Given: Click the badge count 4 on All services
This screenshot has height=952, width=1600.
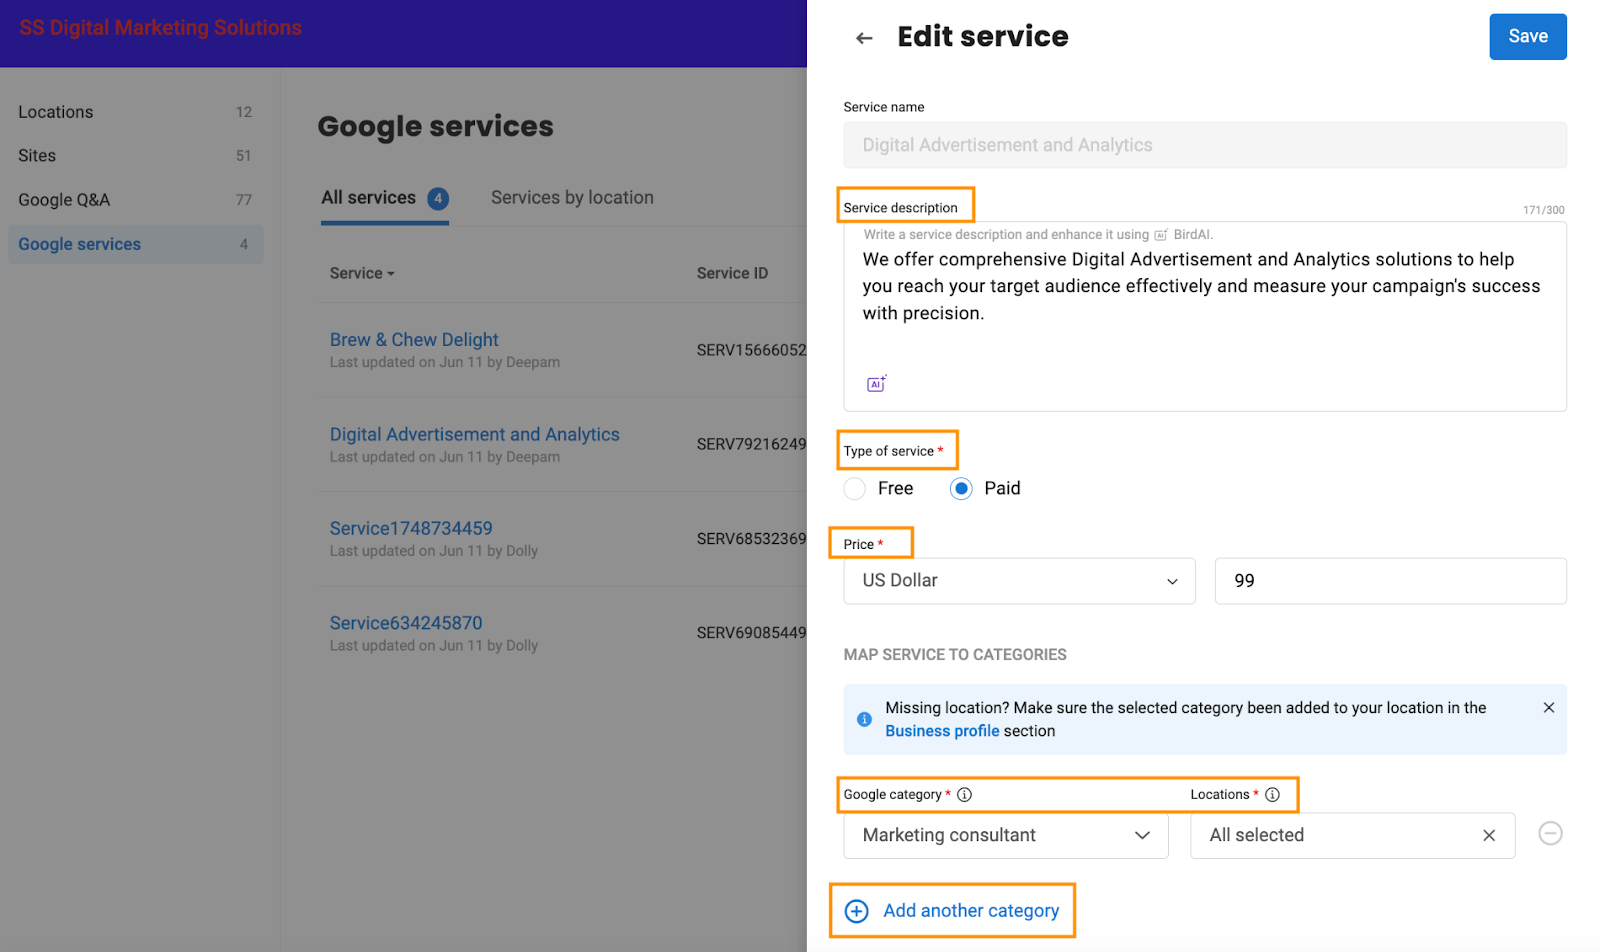Looking at the screenshot, I should [x=438, y=199].
